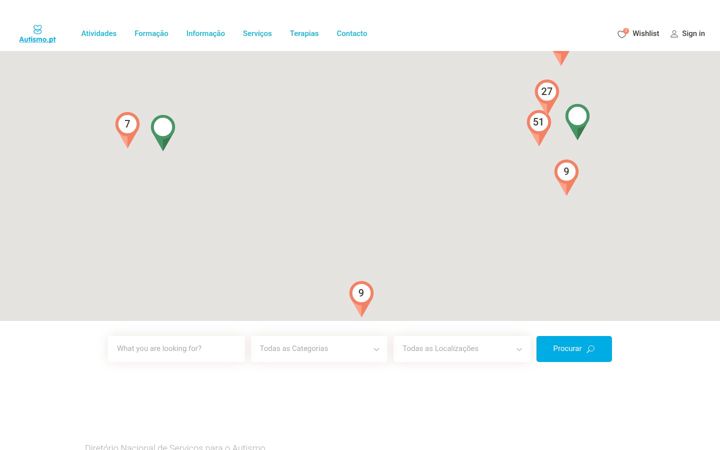
Task: Focus the 'What you are looking for?' field
Action: pos(176,349)
